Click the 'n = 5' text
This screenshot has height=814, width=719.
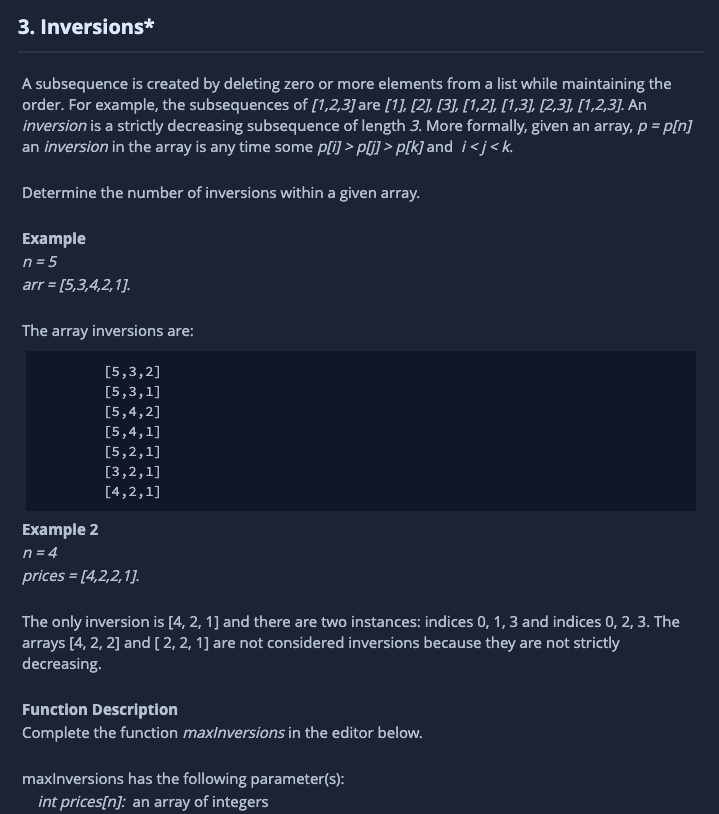[39, 262]
